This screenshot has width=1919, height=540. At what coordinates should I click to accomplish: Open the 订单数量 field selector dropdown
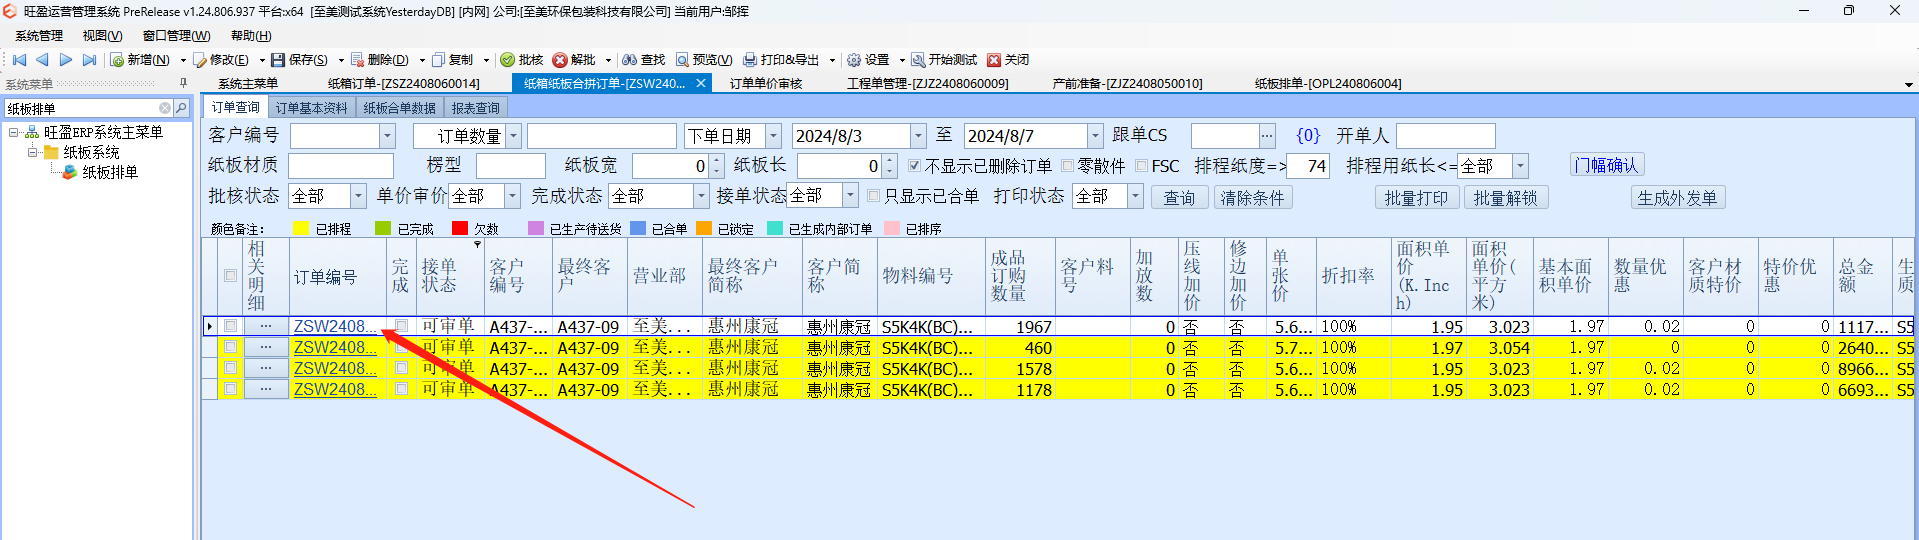click(x=513, y=136)
